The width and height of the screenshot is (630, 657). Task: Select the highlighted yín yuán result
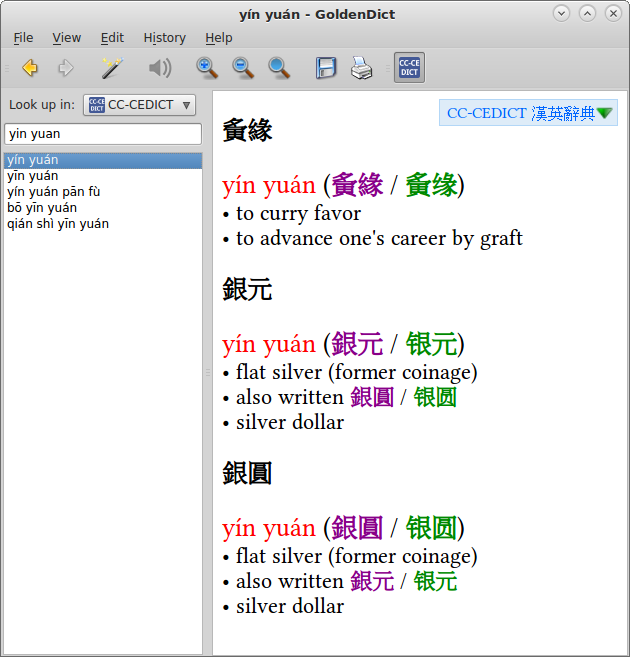click(103, 160)
